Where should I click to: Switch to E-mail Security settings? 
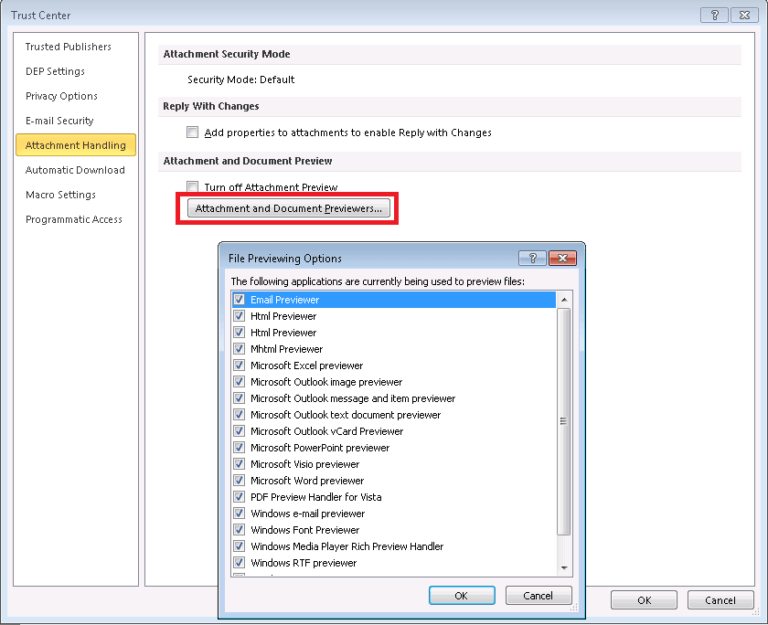(x=59, y=121)
